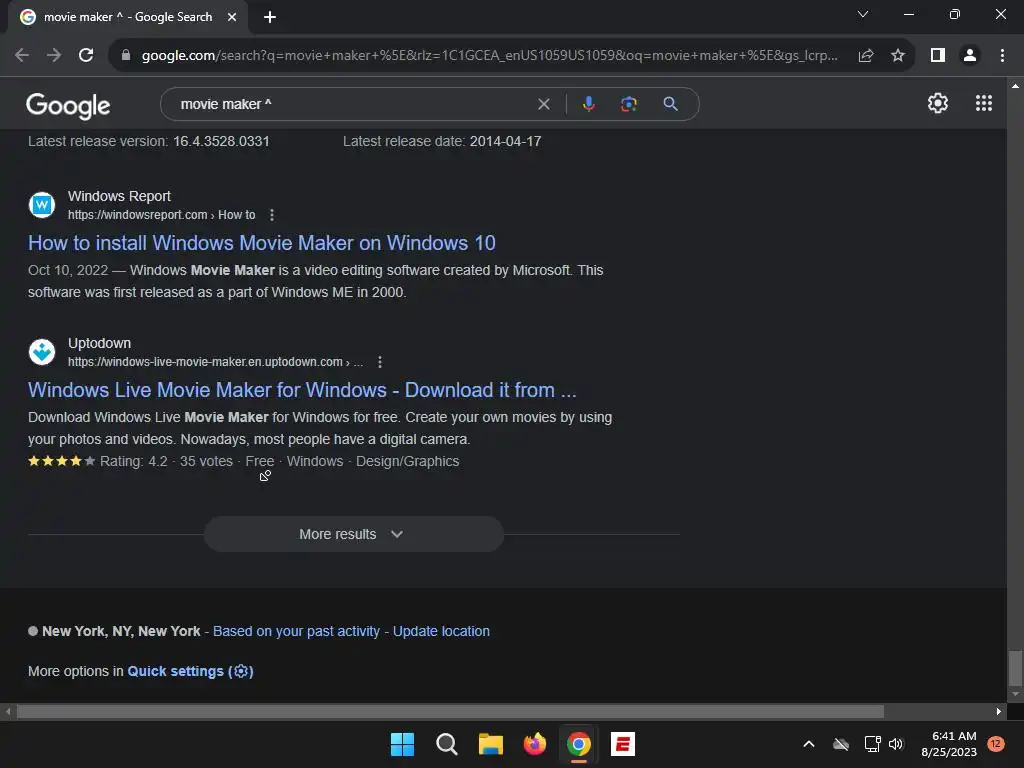The width and height of the screenshot is (1024, 768).
Task: Click the OneDrive cloud tray icon
Action: pos(841,744)
